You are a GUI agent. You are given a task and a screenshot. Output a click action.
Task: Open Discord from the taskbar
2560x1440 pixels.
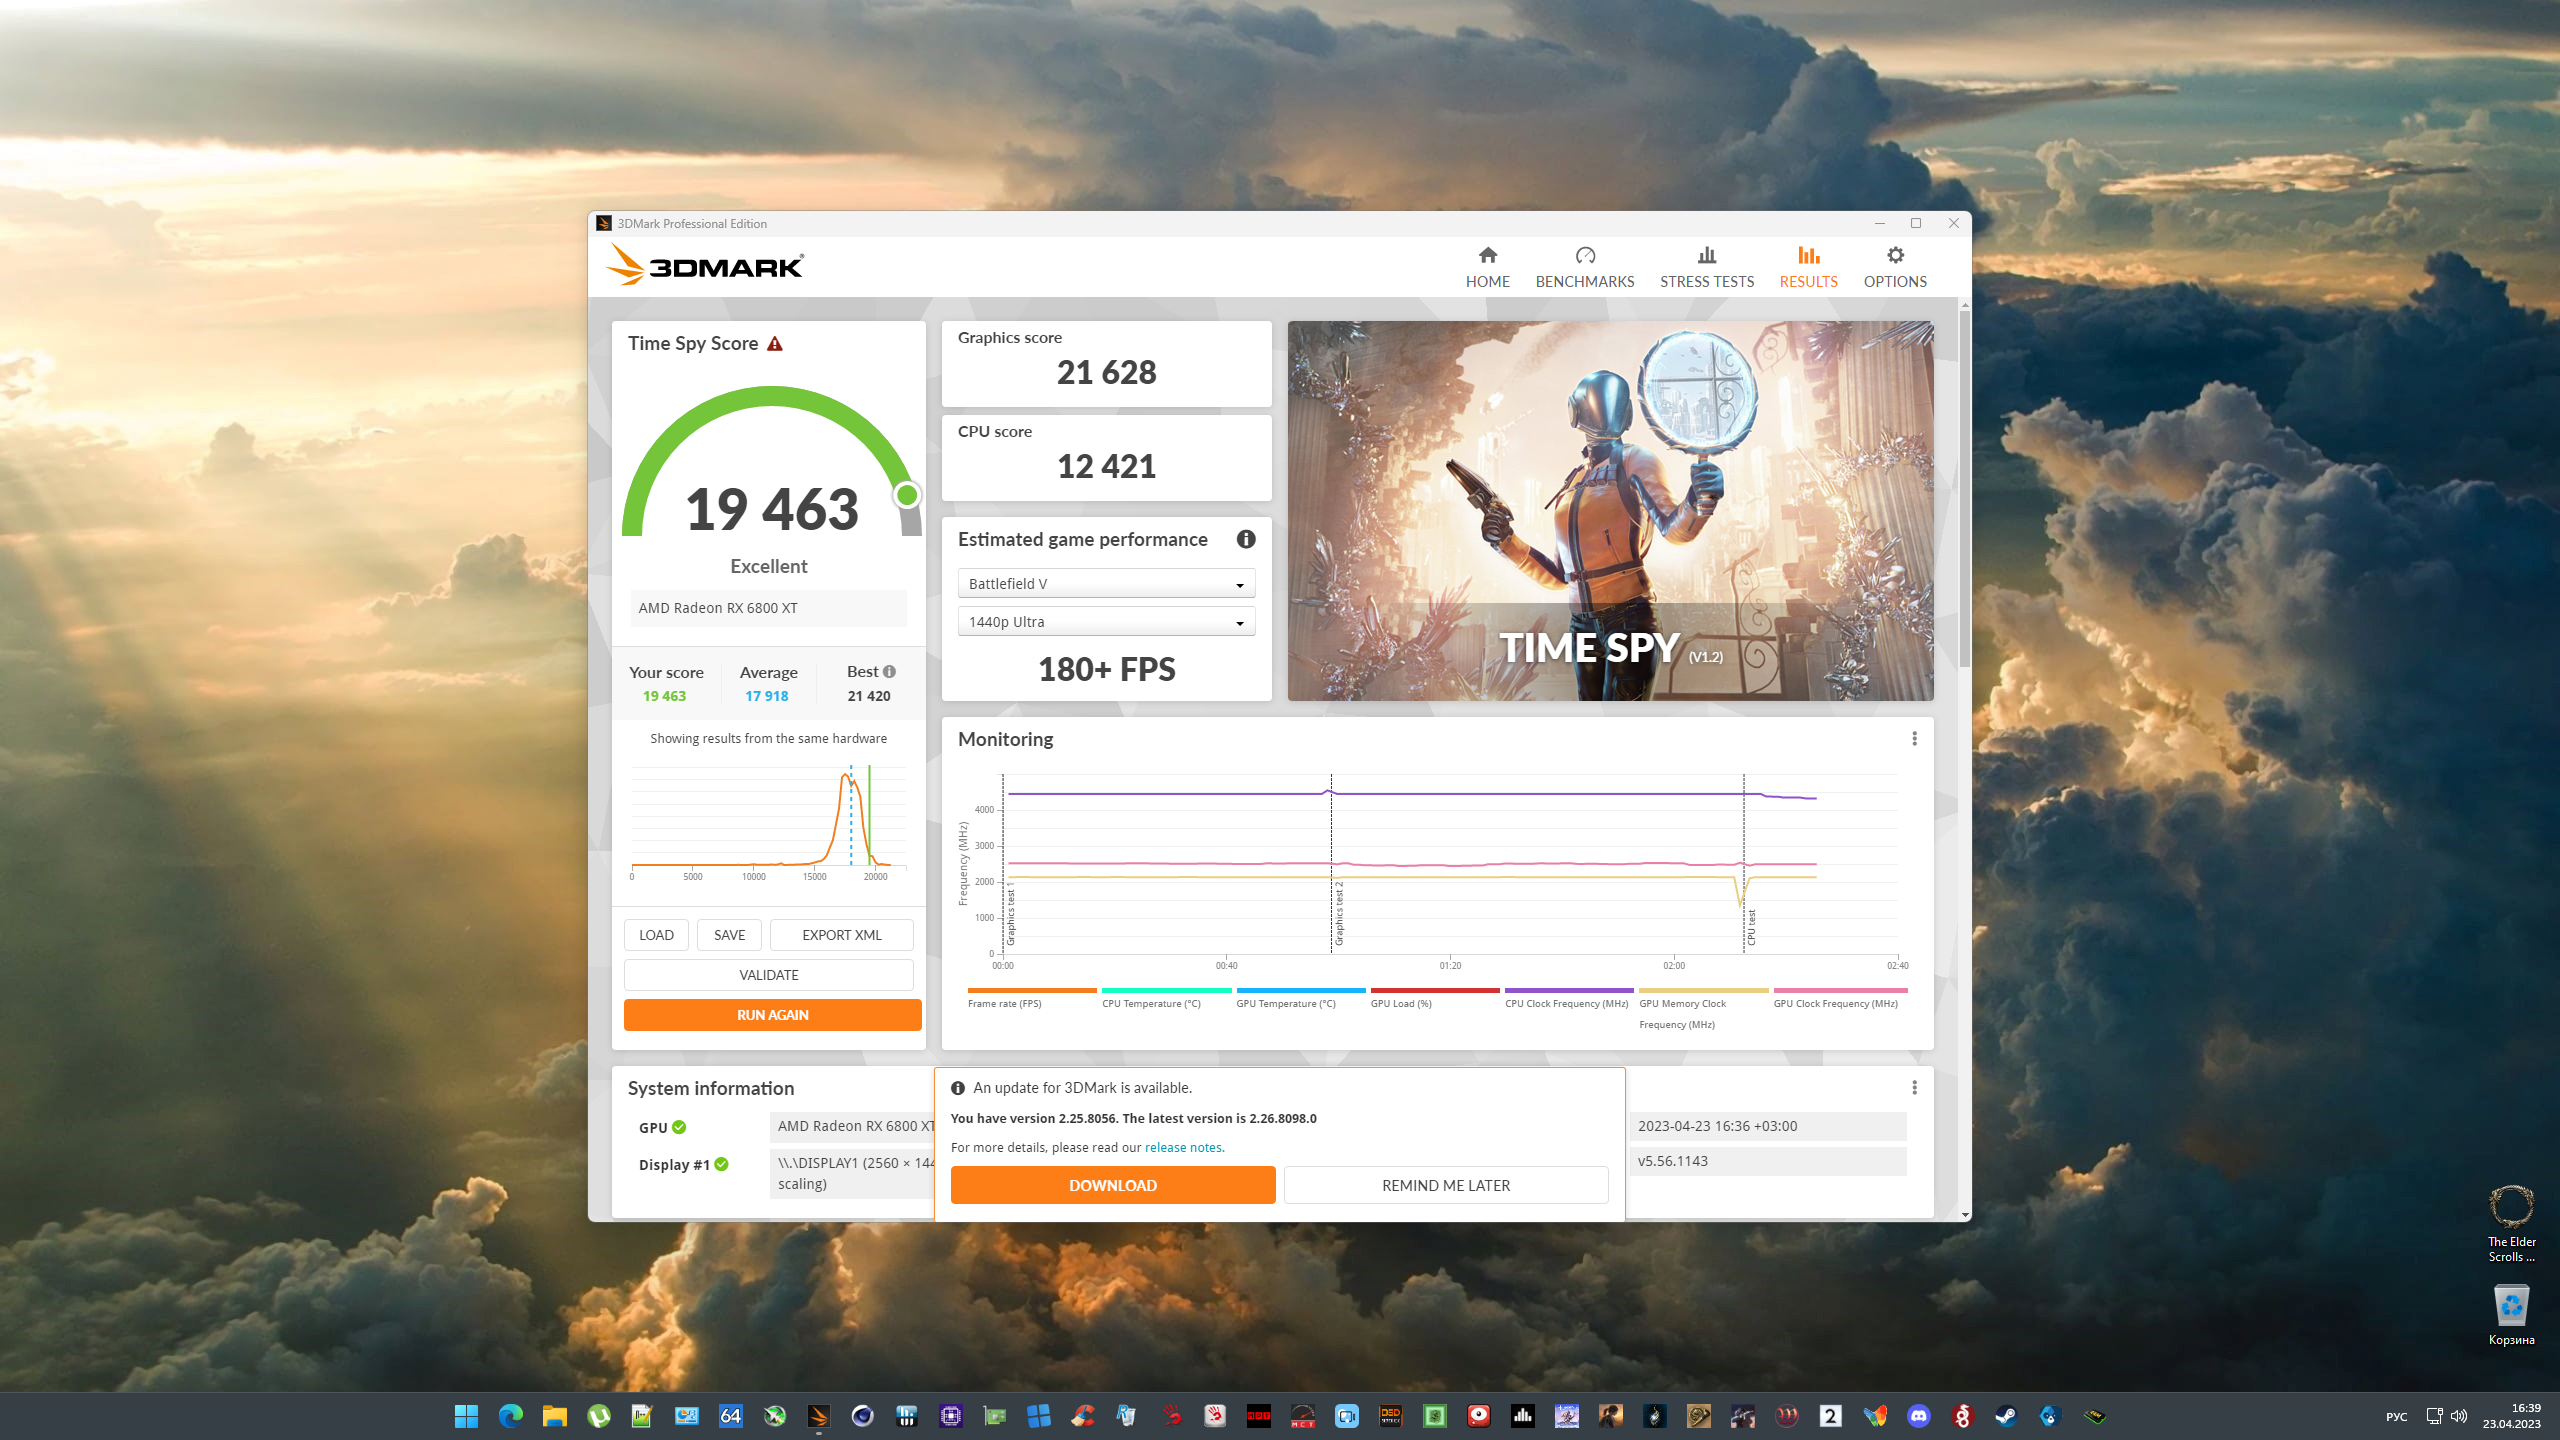click(x=1918, y=1416)
